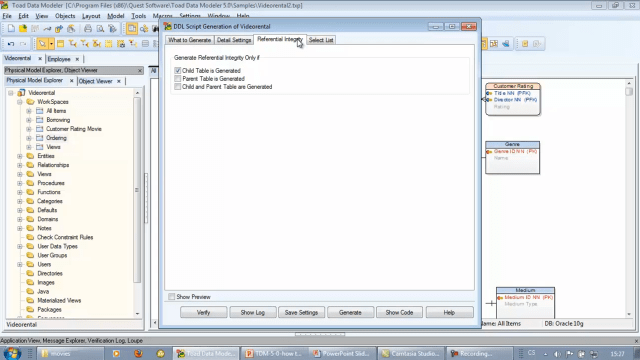Click the Windows Start orb
This screenshot has height=360, width=640.
(x=12, y=353)
